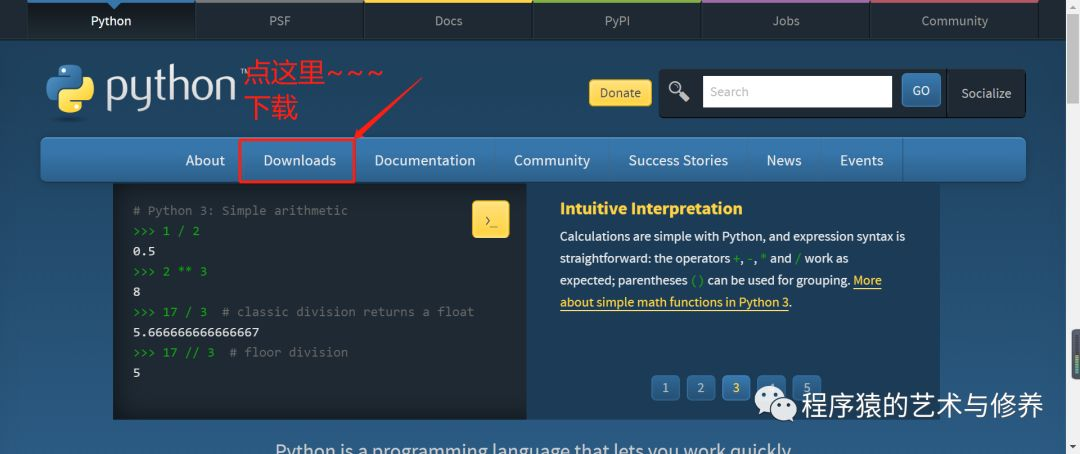Open the Jobs top tab
Screen dimensions: 1080x454
pos(786,21)
